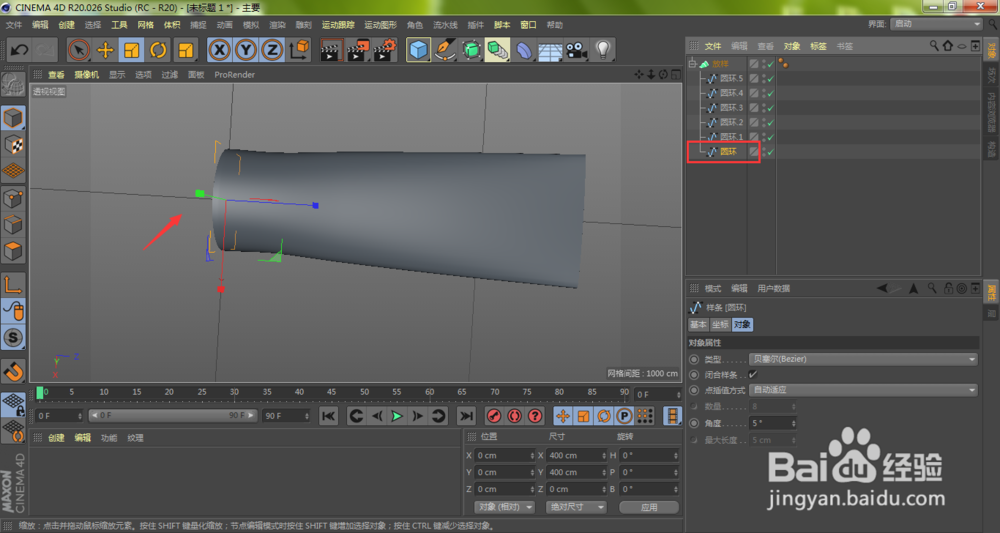Activate Make Editable cube in left toolbar
This screenshot has height=533, width=1000.
click(13, 119)
